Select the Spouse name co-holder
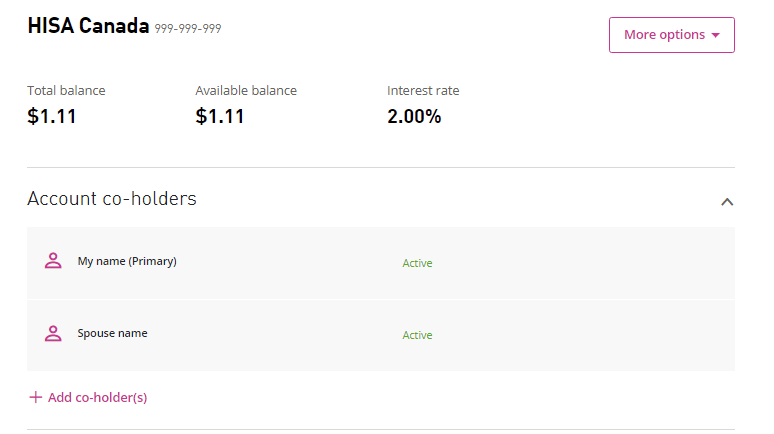The height and width of the screenshot is (434, 774). pyautogui.click(x=112, y=333)
